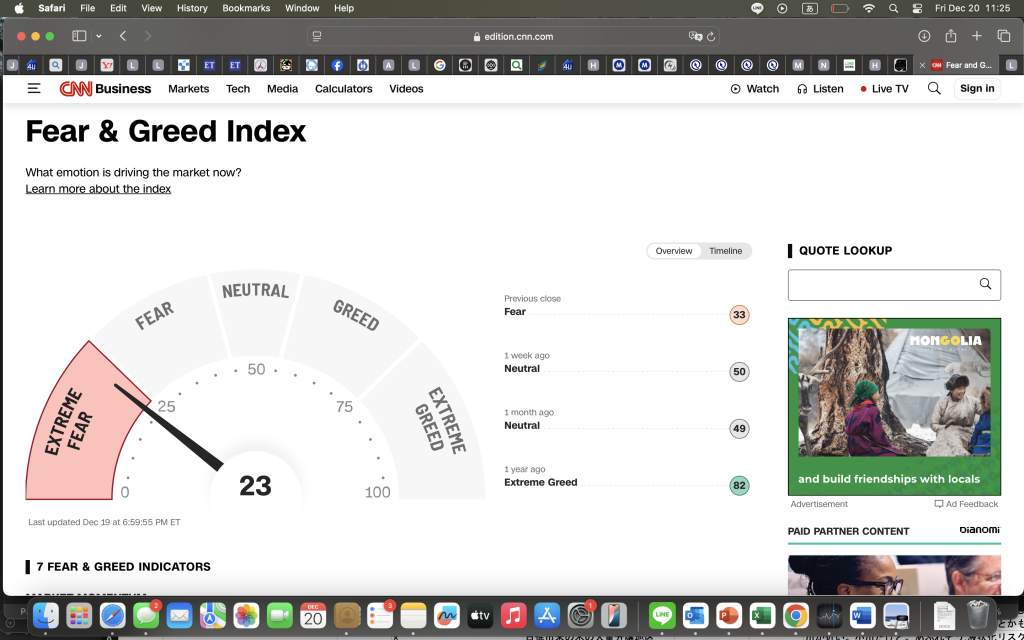Go to the Markets section

point(188,89)
